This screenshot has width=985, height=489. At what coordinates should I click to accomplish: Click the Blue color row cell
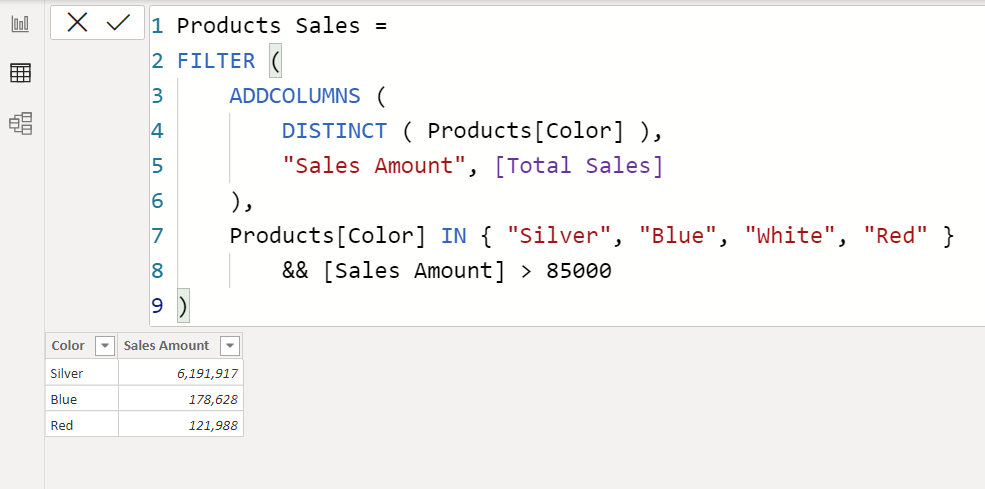click(82, 399)
